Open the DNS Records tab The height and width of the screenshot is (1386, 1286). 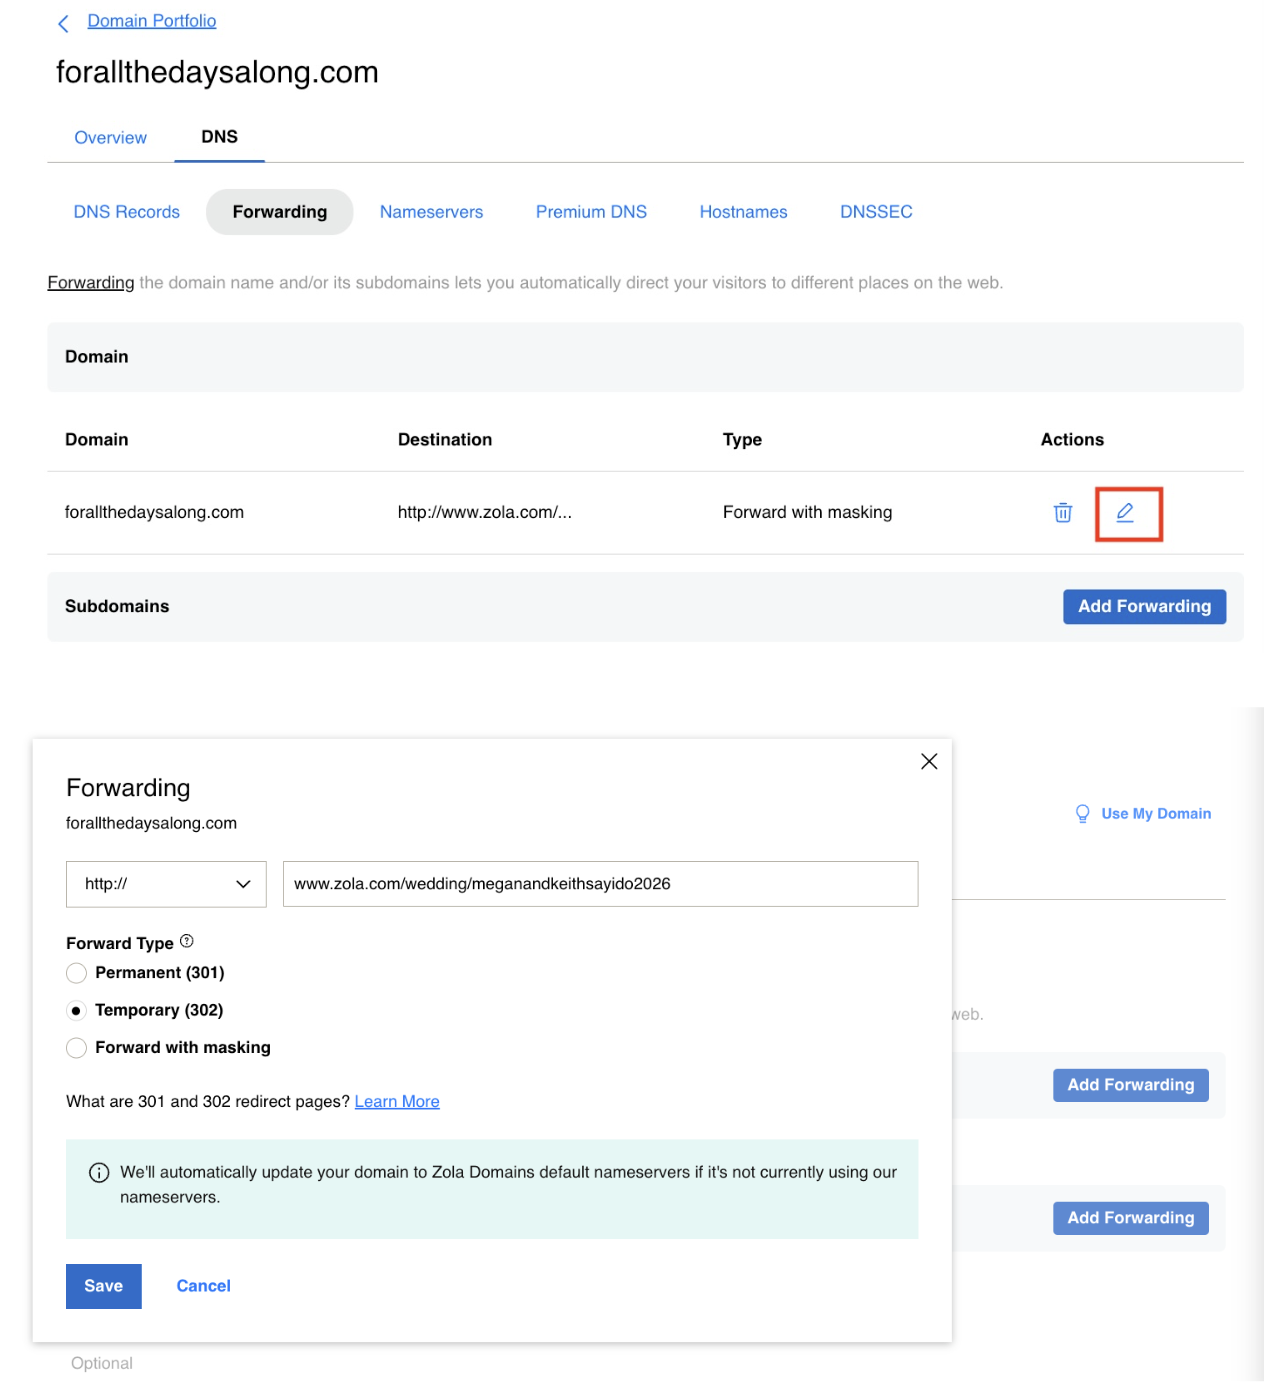(x=126, y=211)
